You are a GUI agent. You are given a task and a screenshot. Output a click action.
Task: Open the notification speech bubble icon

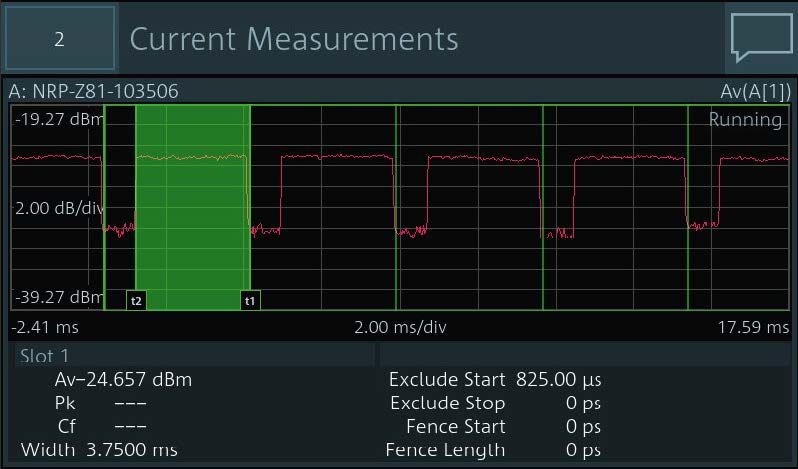point(761,39)
